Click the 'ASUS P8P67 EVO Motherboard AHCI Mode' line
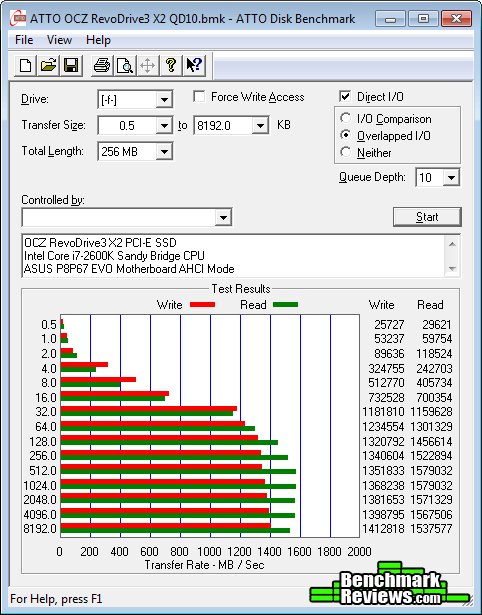 point(129,269)
